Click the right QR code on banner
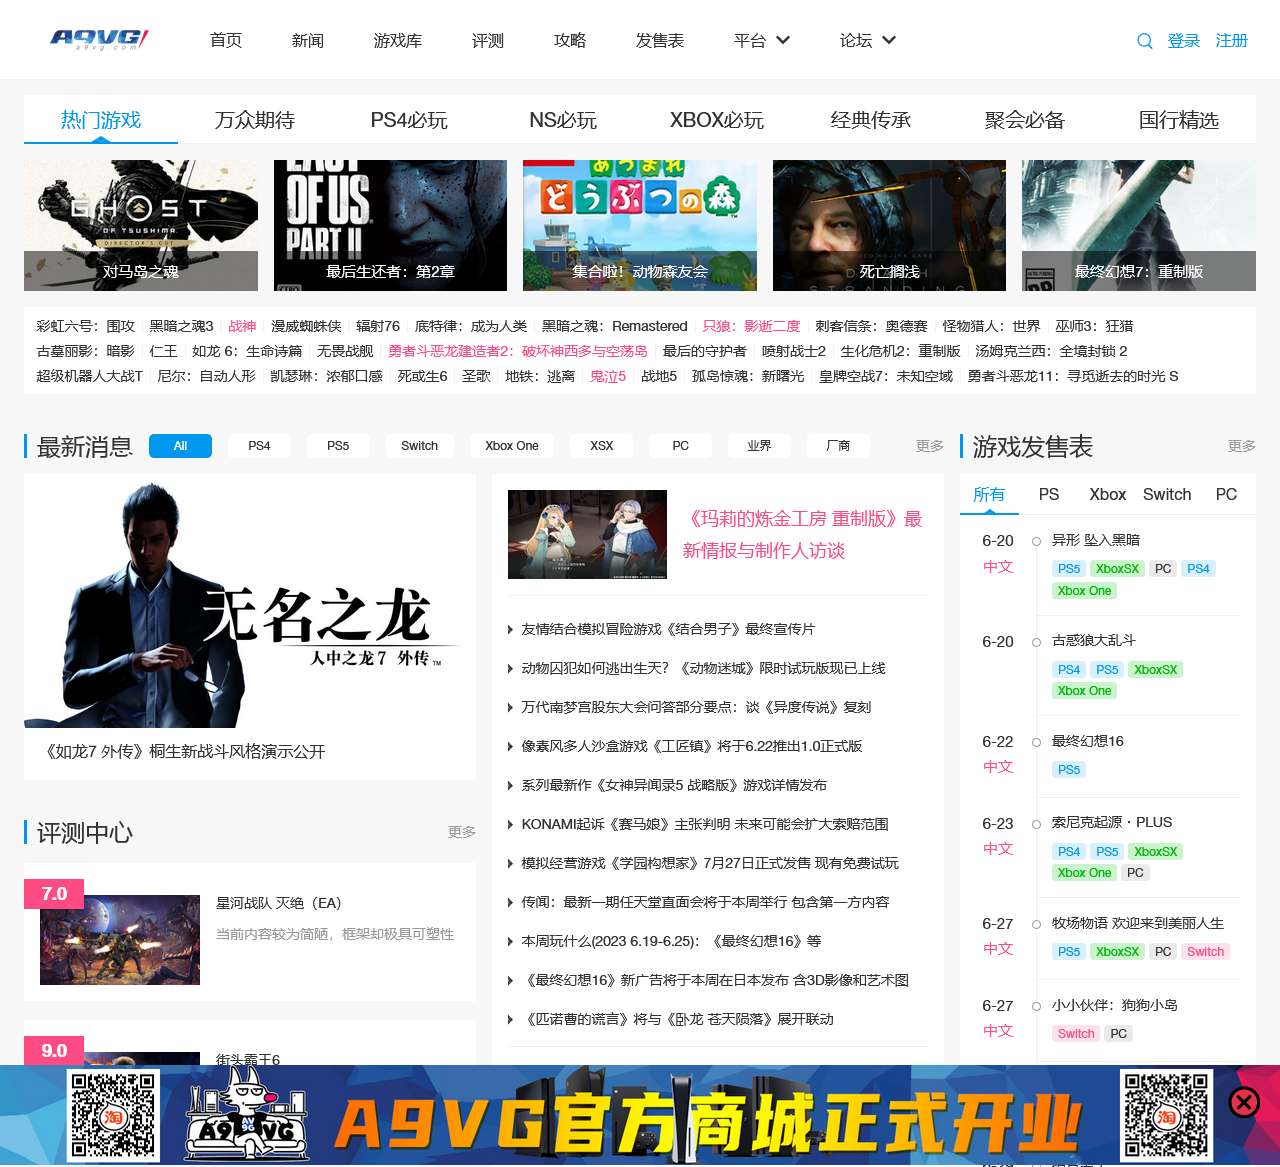This screenshot has width=1280, height=1167. 1166,1115
